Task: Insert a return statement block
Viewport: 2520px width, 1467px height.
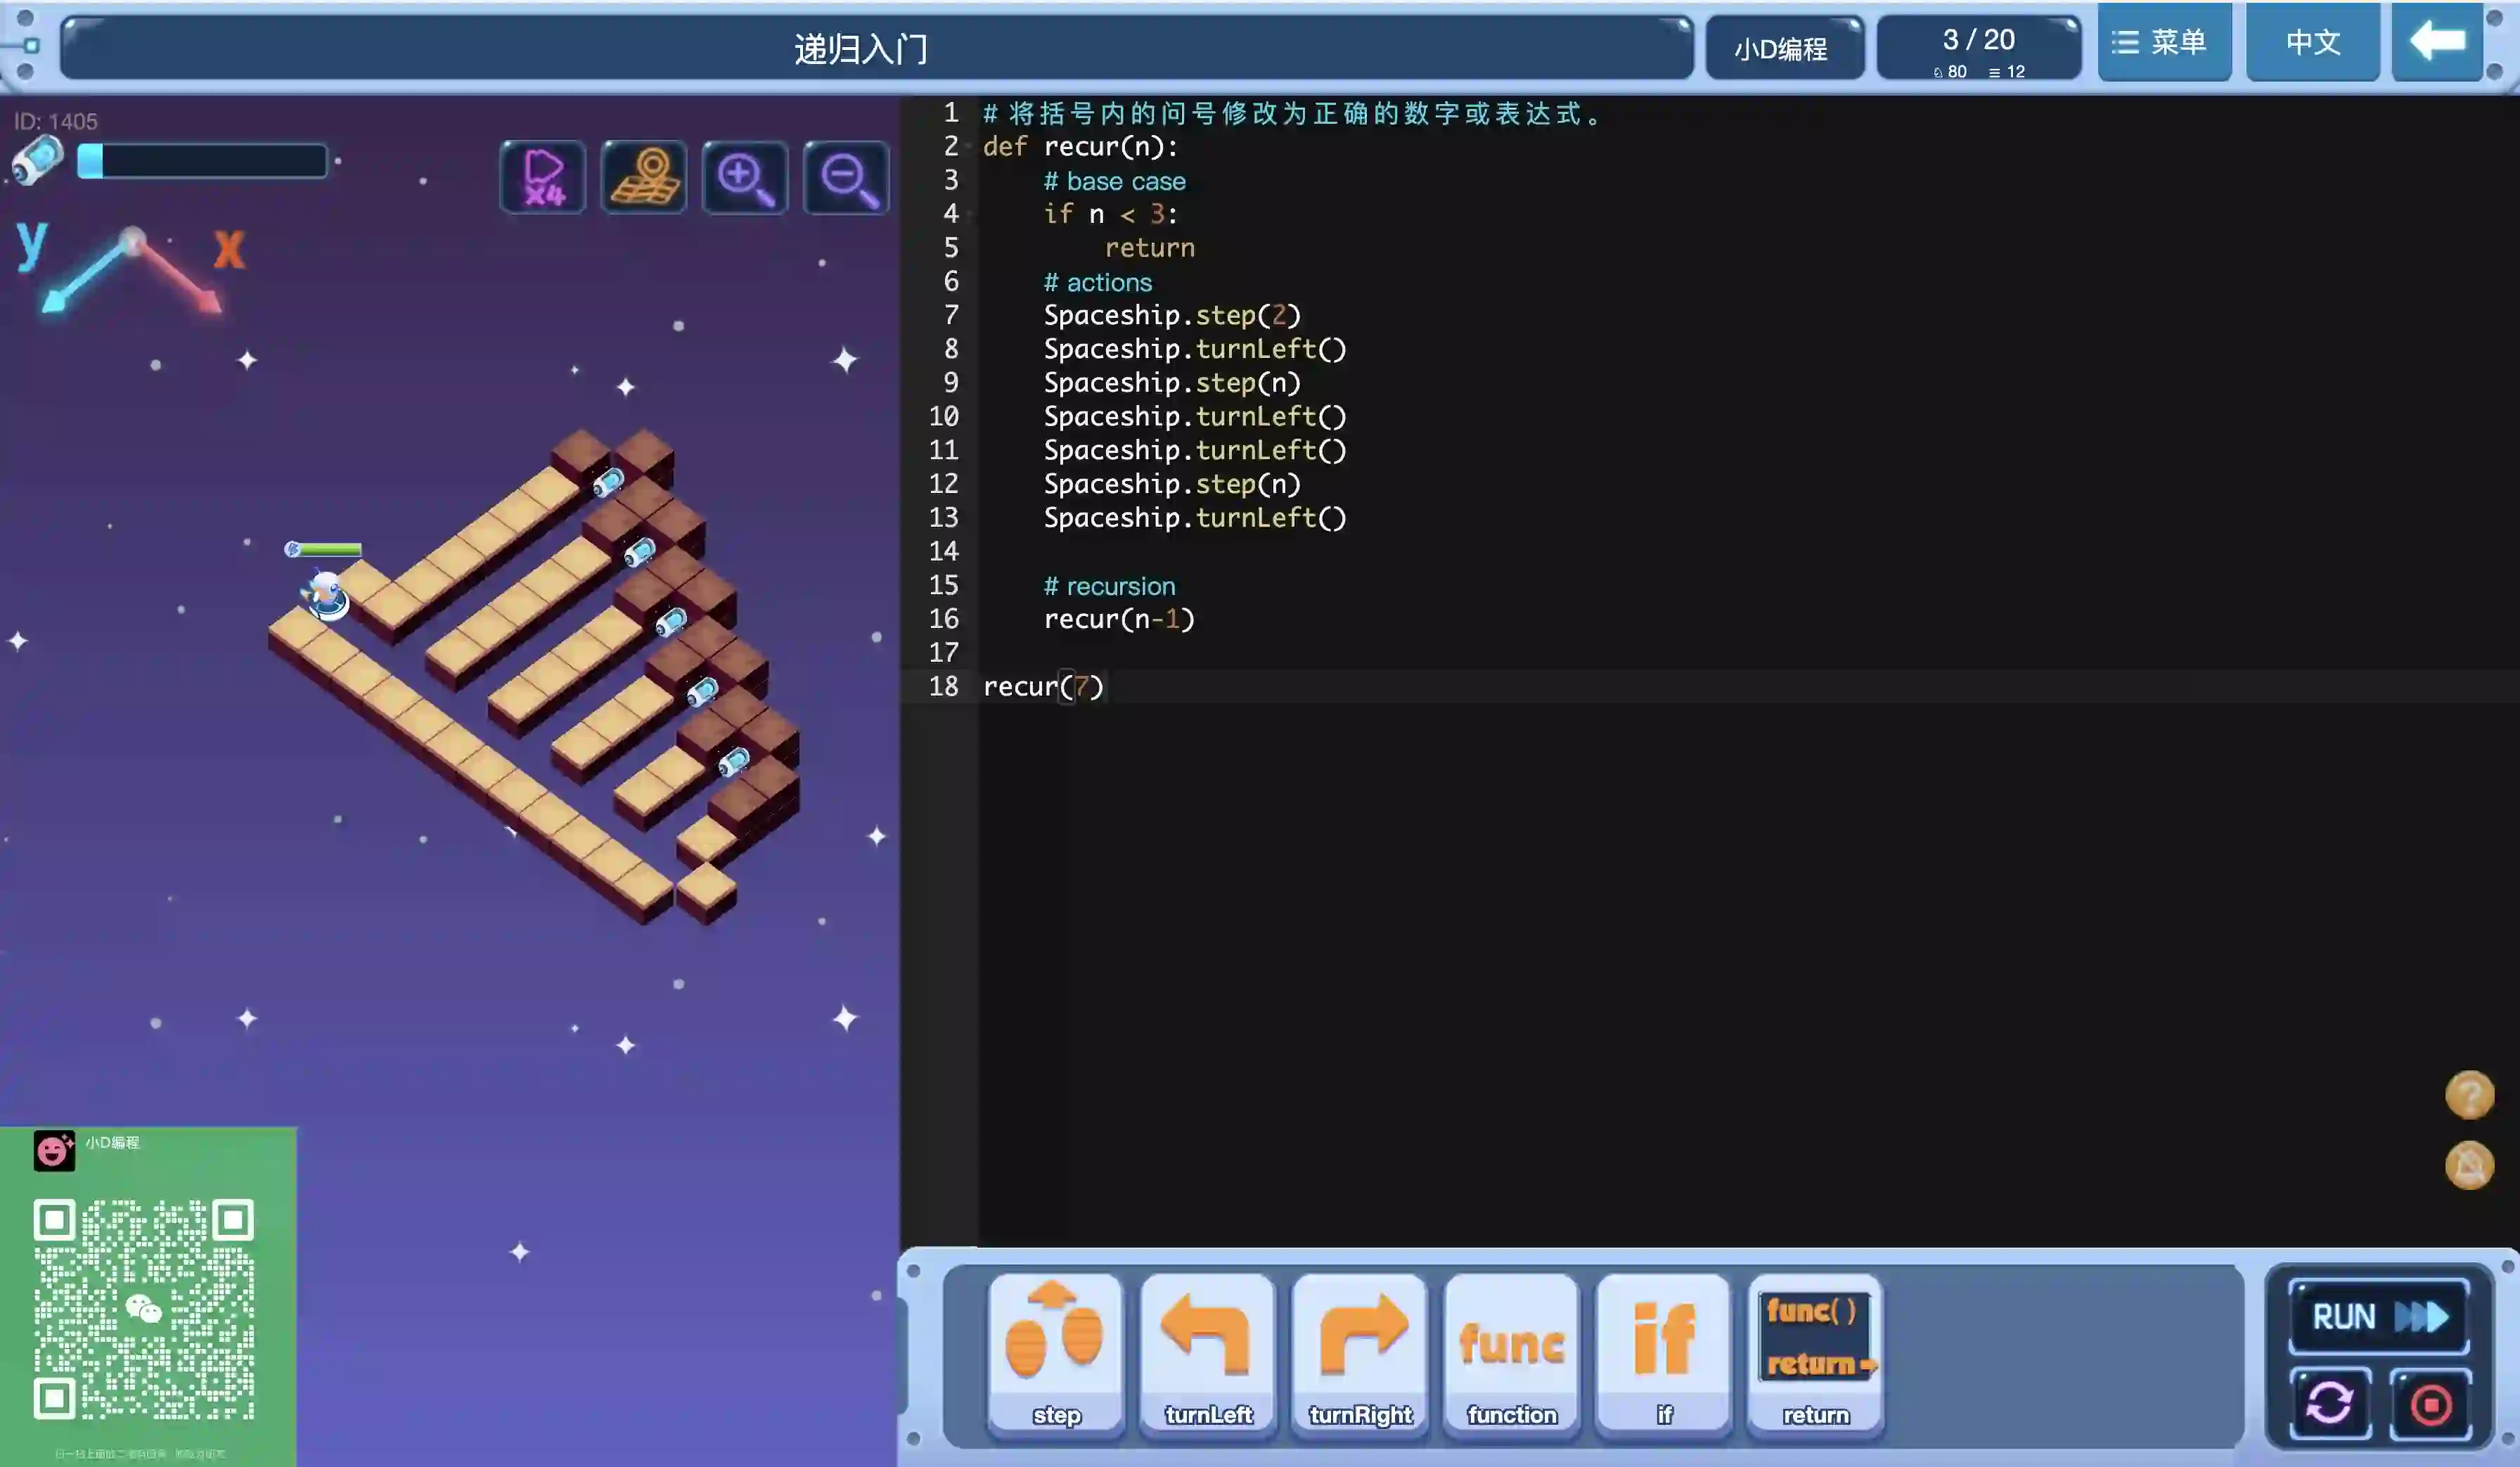Action: (x=1815, y=1354)
